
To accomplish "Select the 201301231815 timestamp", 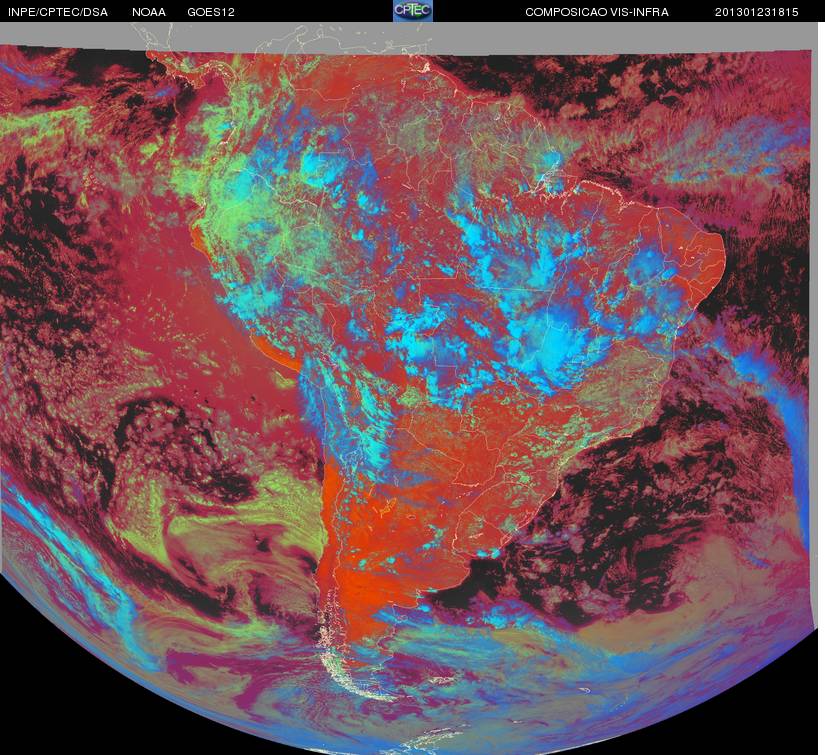I will click(x=757, y=12).
